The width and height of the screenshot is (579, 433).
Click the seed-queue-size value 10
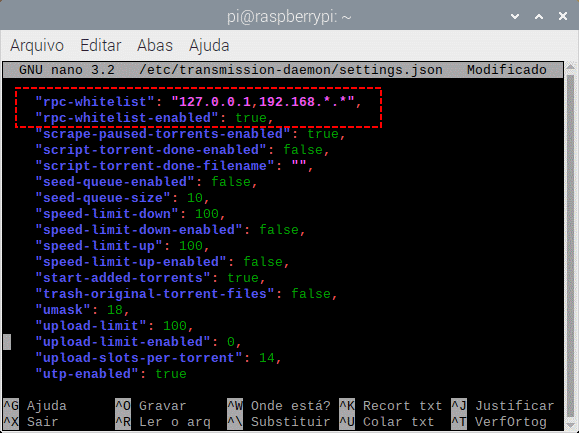tap(195, 198)
